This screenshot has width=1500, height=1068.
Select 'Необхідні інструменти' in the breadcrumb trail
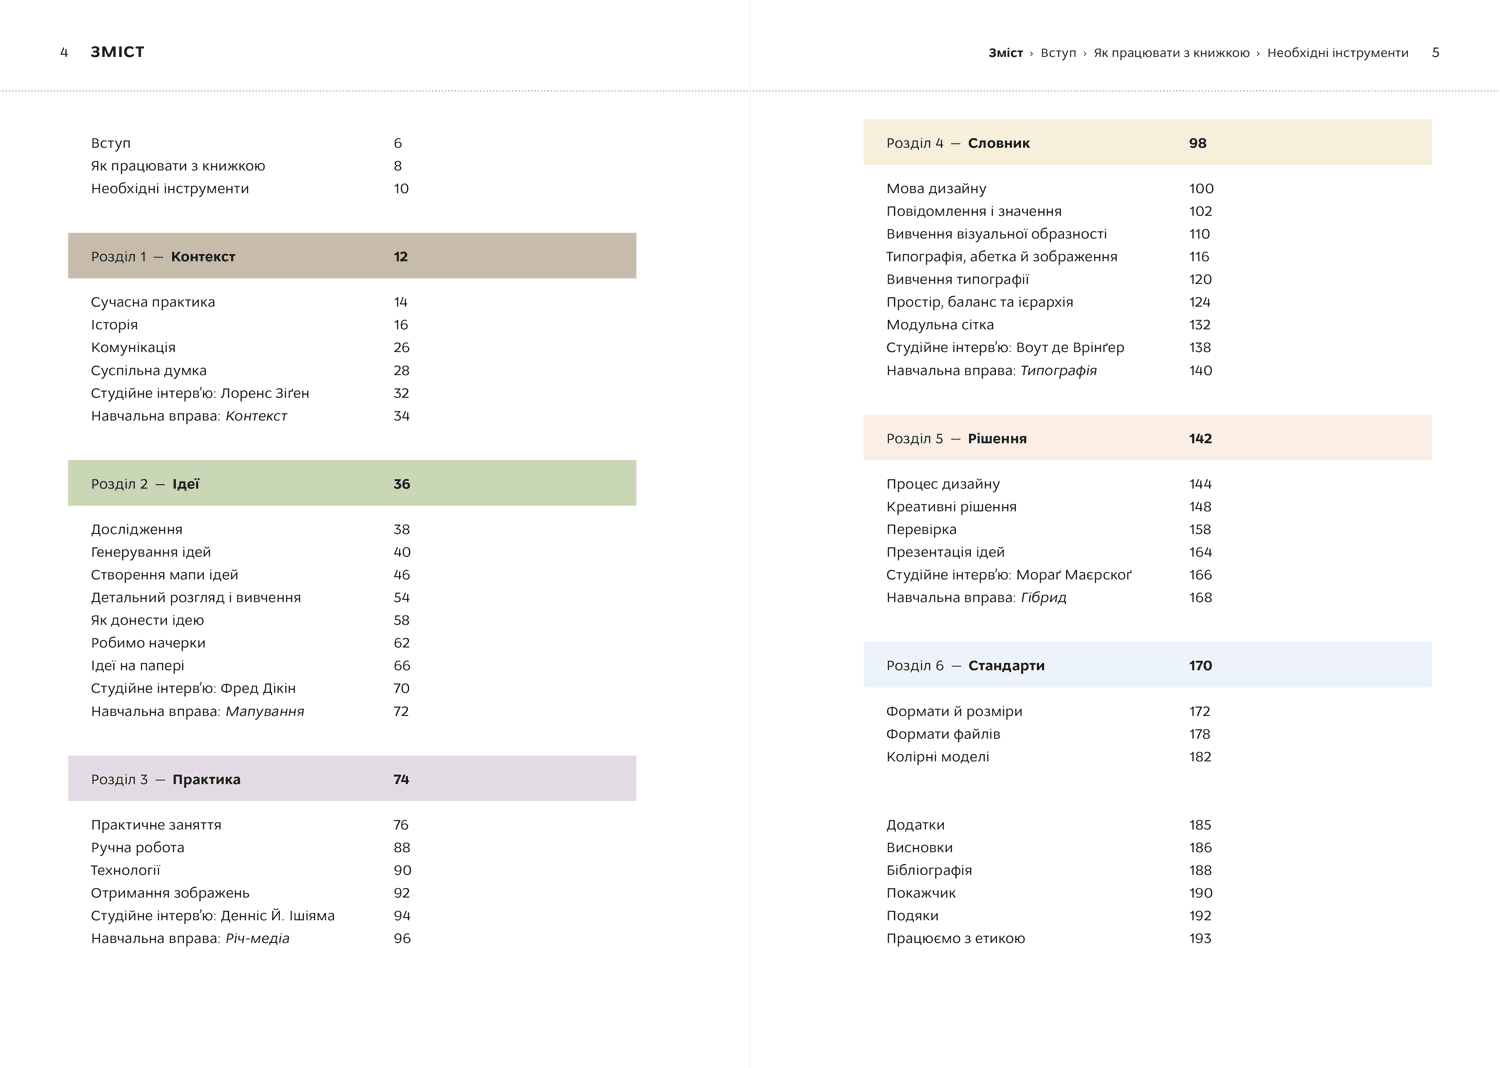click(1337, 53)
